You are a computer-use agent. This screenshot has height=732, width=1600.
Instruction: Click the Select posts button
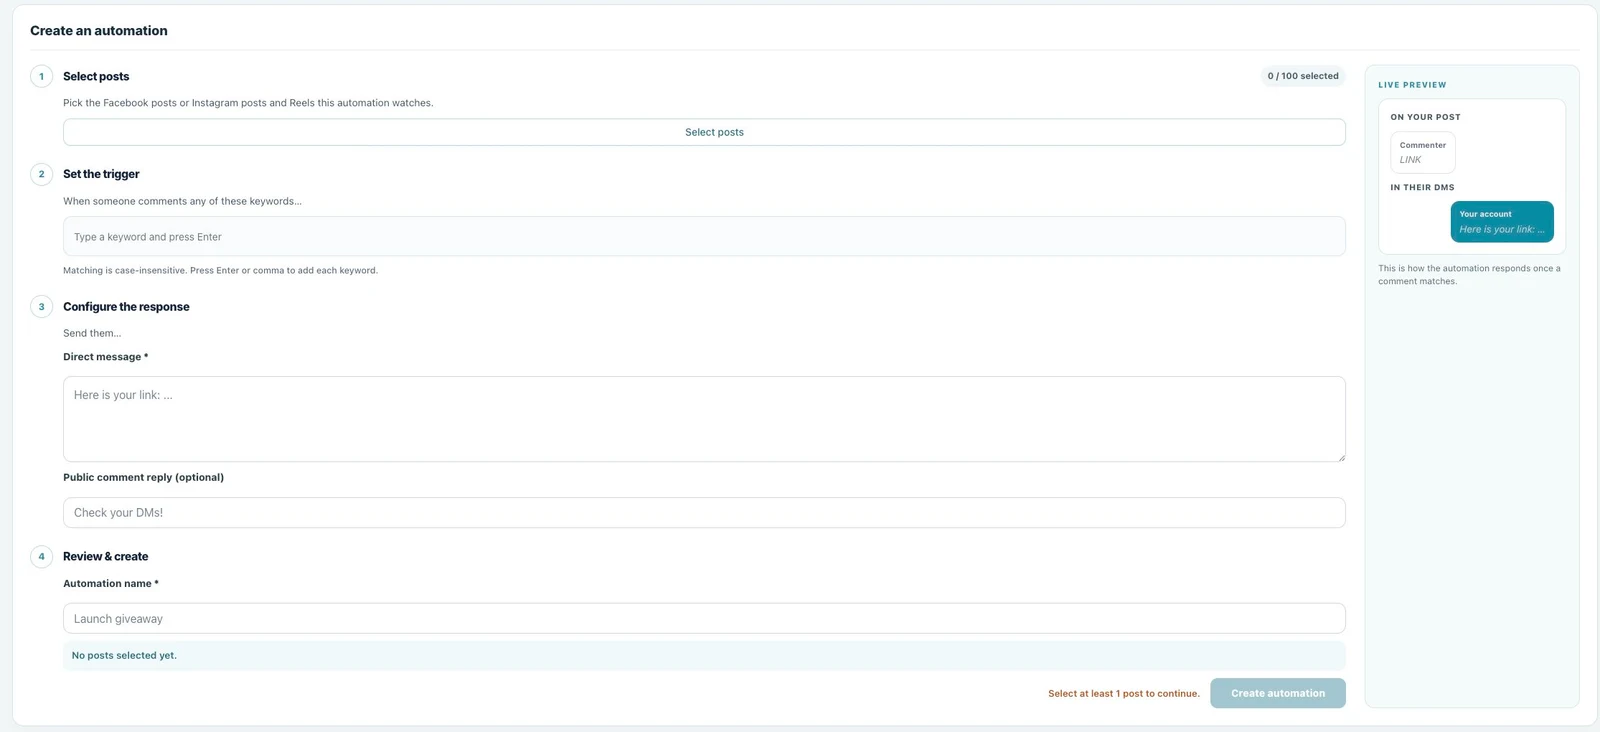(x=704, y=132)
